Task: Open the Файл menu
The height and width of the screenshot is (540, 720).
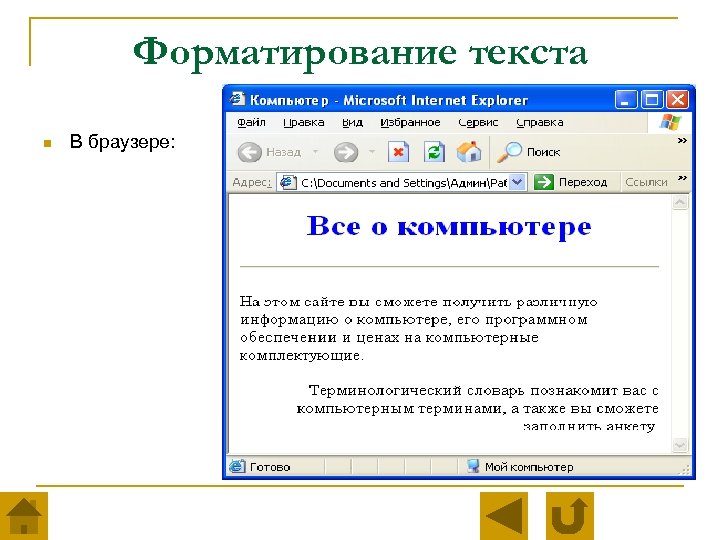Action: click(251, 123)
